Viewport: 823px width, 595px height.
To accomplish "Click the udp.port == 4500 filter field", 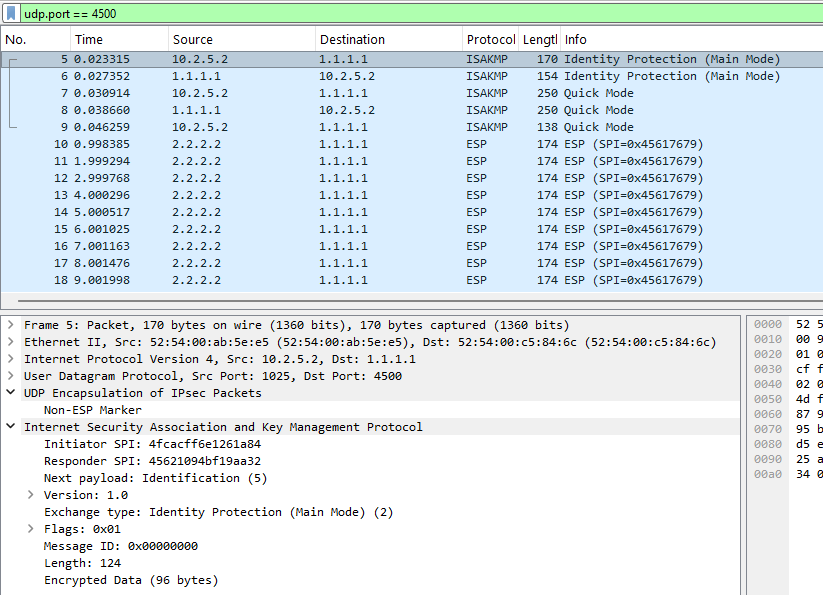I will click(x=400, y=12).
